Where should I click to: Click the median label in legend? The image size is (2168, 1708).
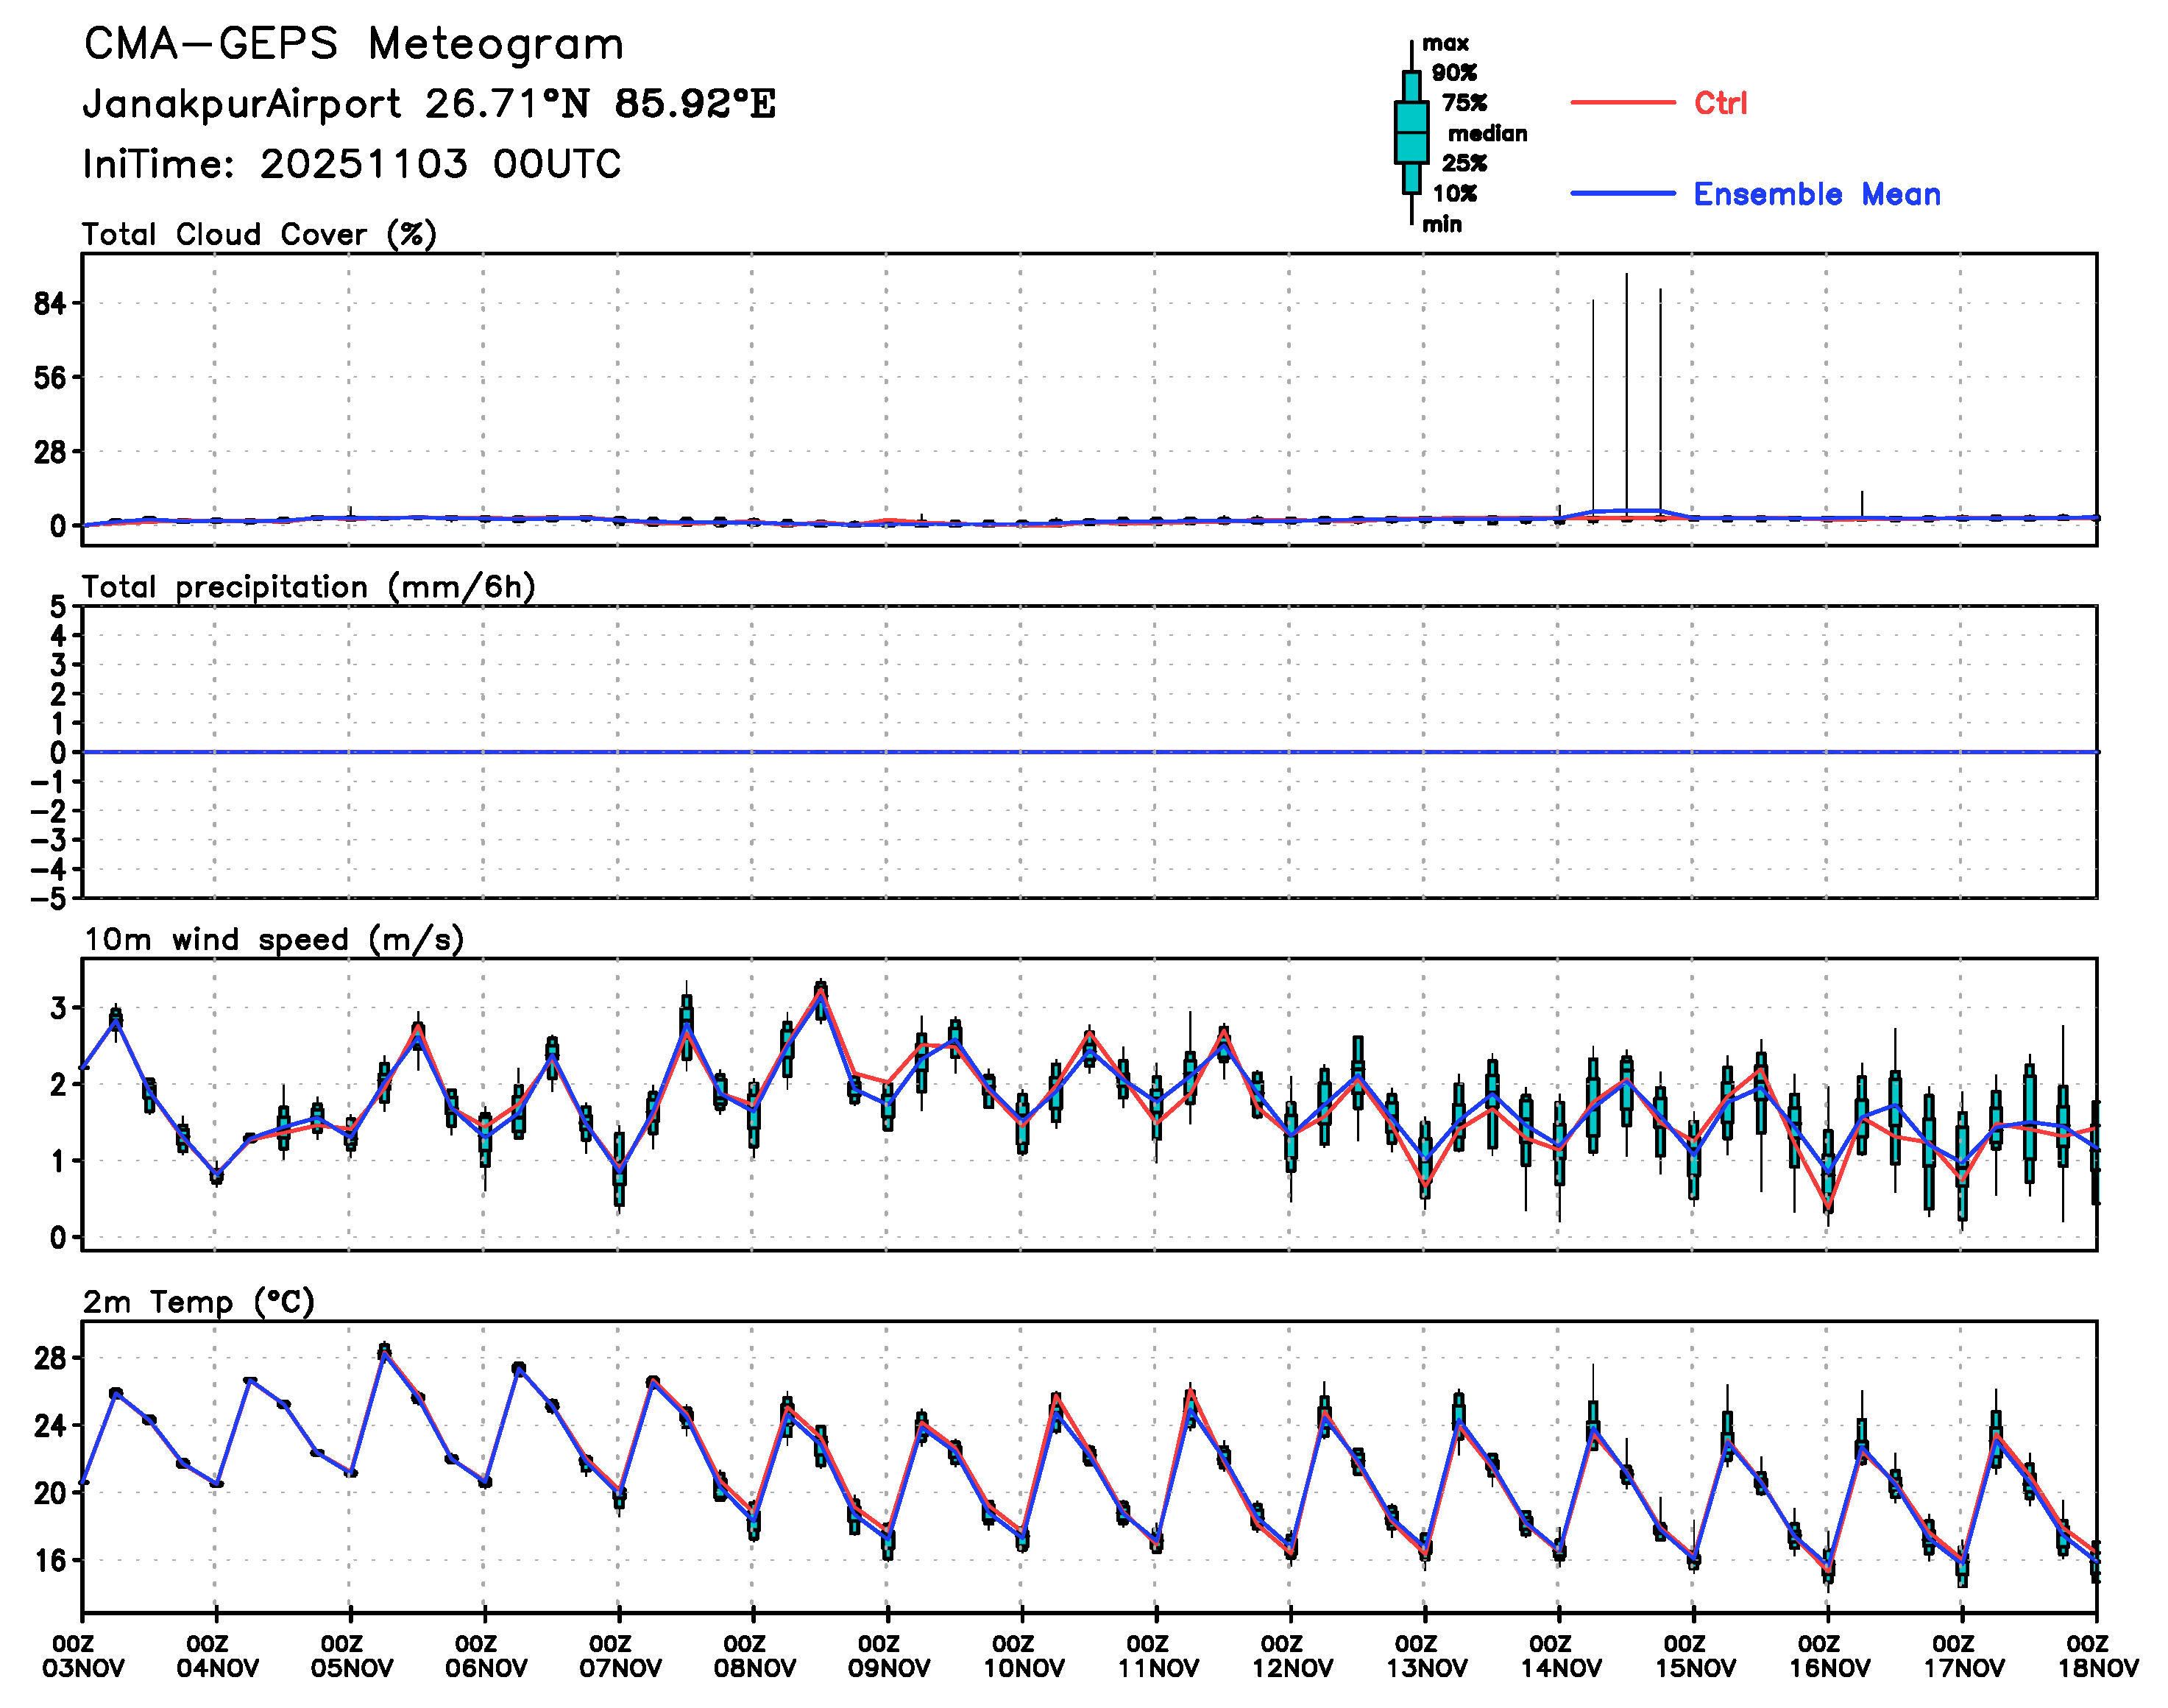click(x=1487, y=134)
